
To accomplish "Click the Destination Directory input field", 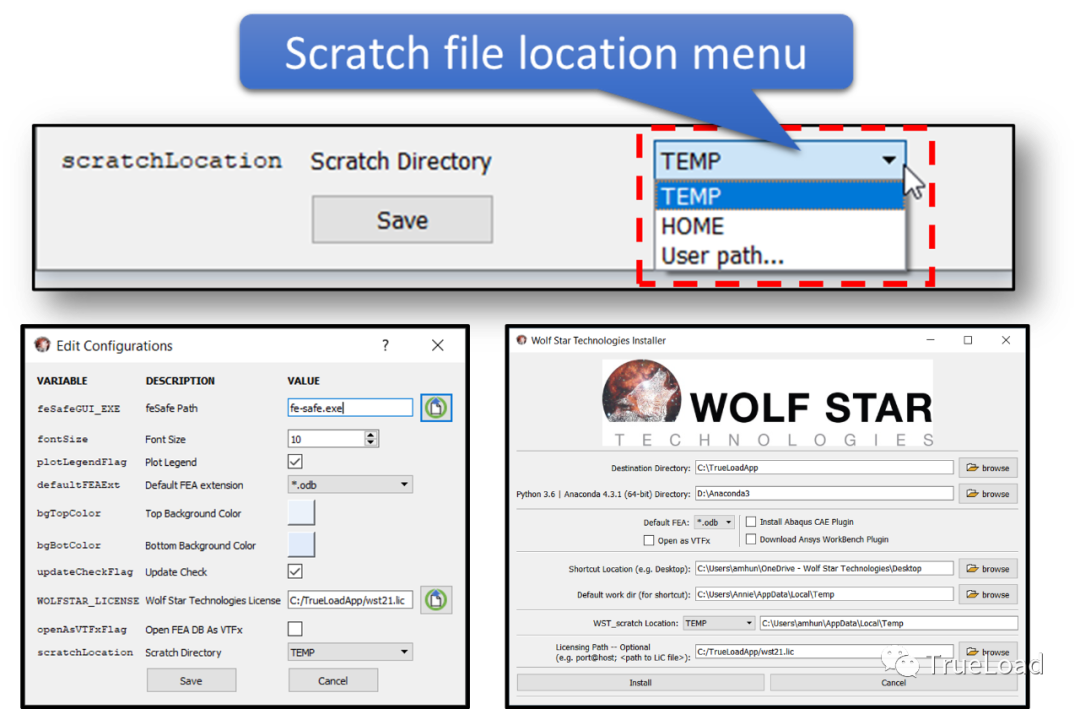I will 824,467.
